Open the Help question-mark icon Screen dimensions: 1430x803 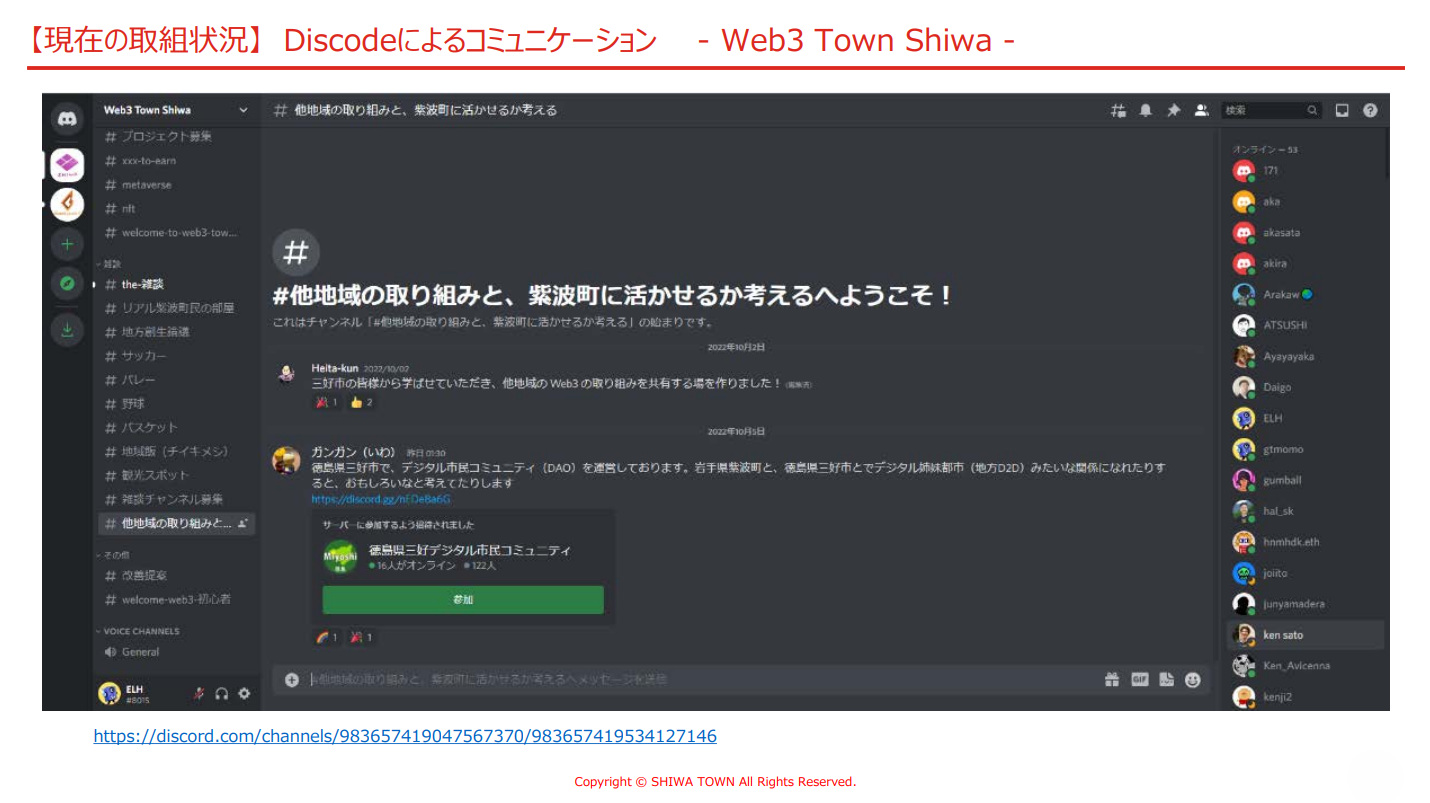pos(1370,110)
